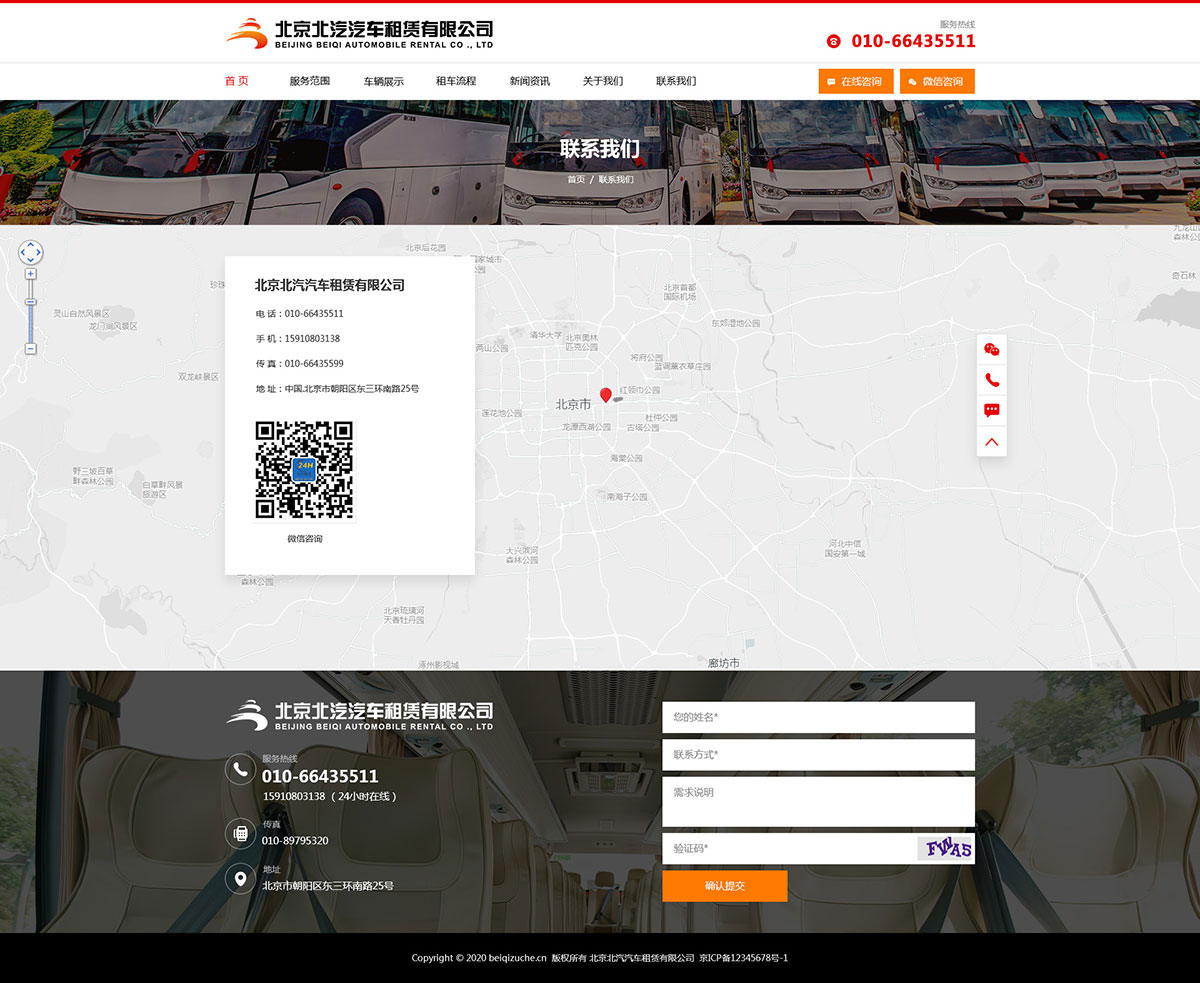Click the zoom-out minus icon on the map
Screen dimensions: 1200x983
pyautogui.click(x=30, y=348)
